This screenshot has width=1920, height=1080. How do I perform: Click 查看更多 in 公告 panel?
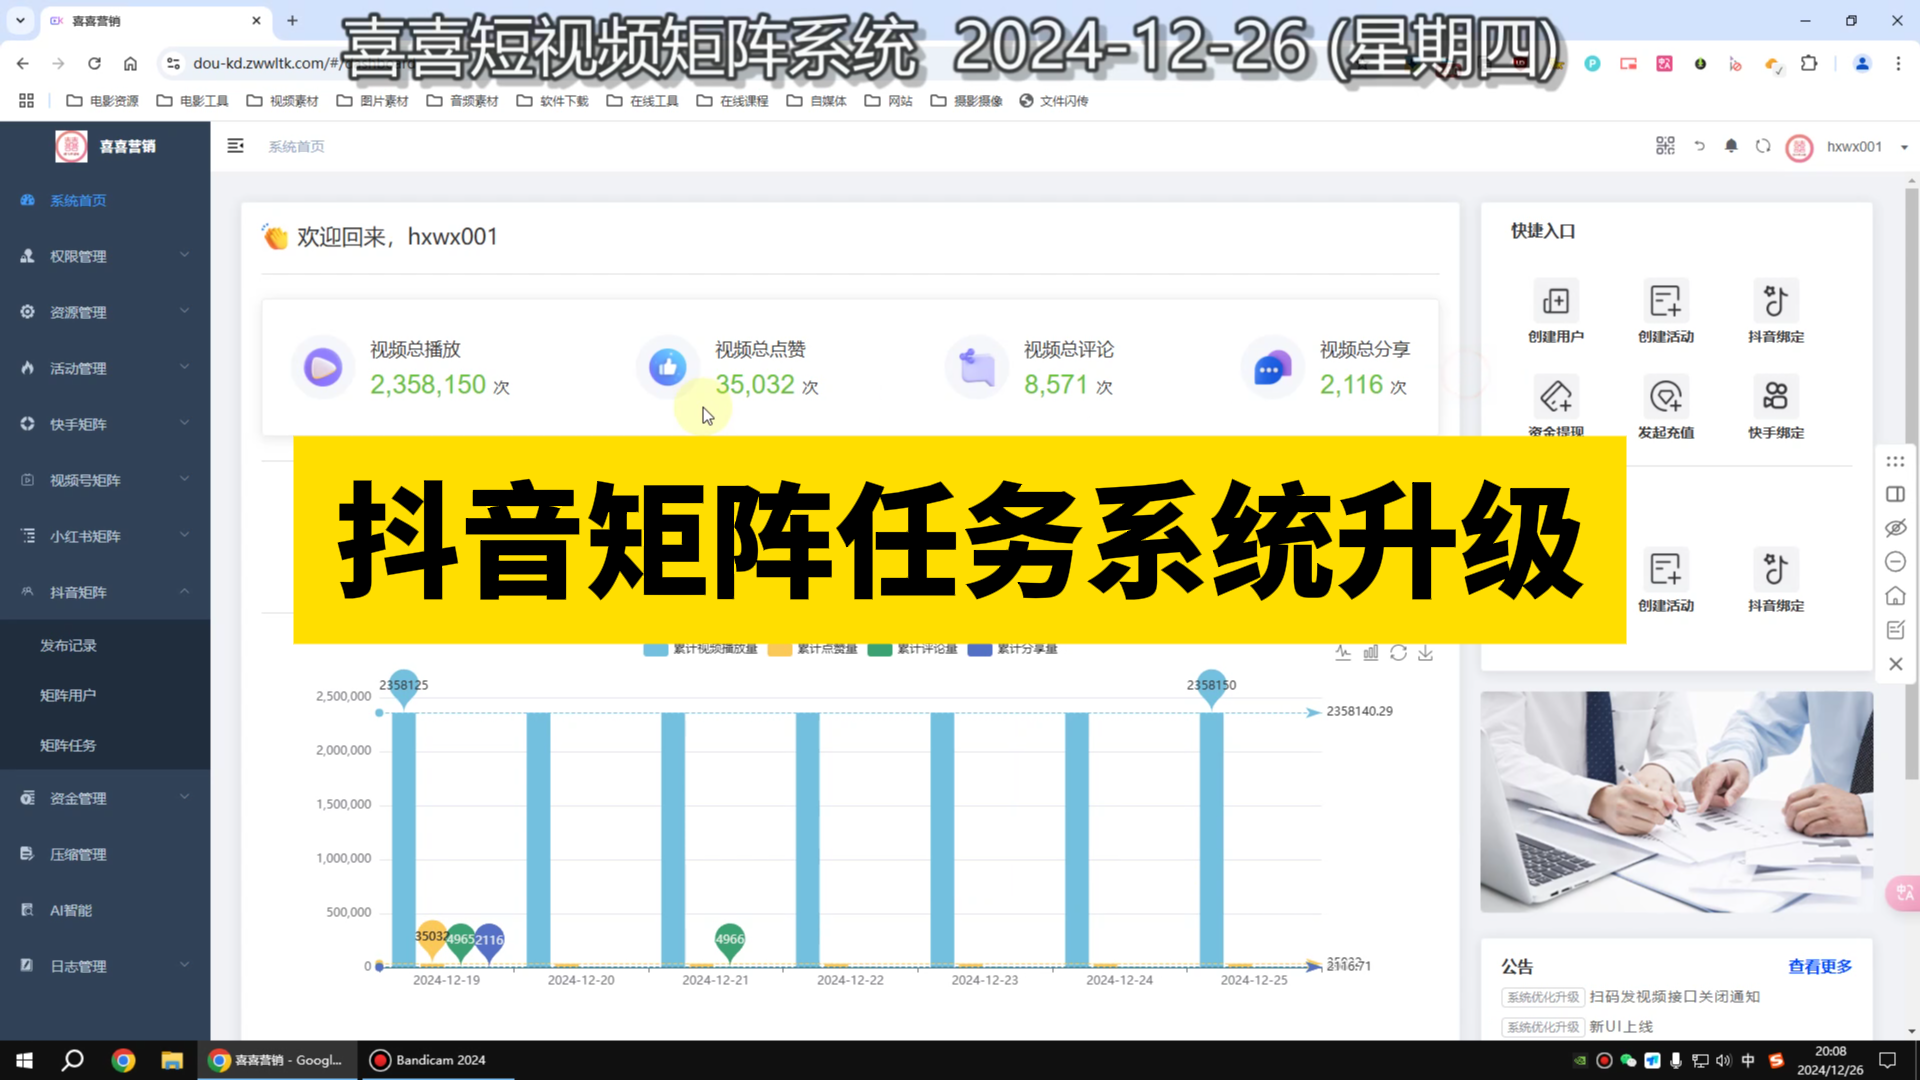tap(1820, 966)
